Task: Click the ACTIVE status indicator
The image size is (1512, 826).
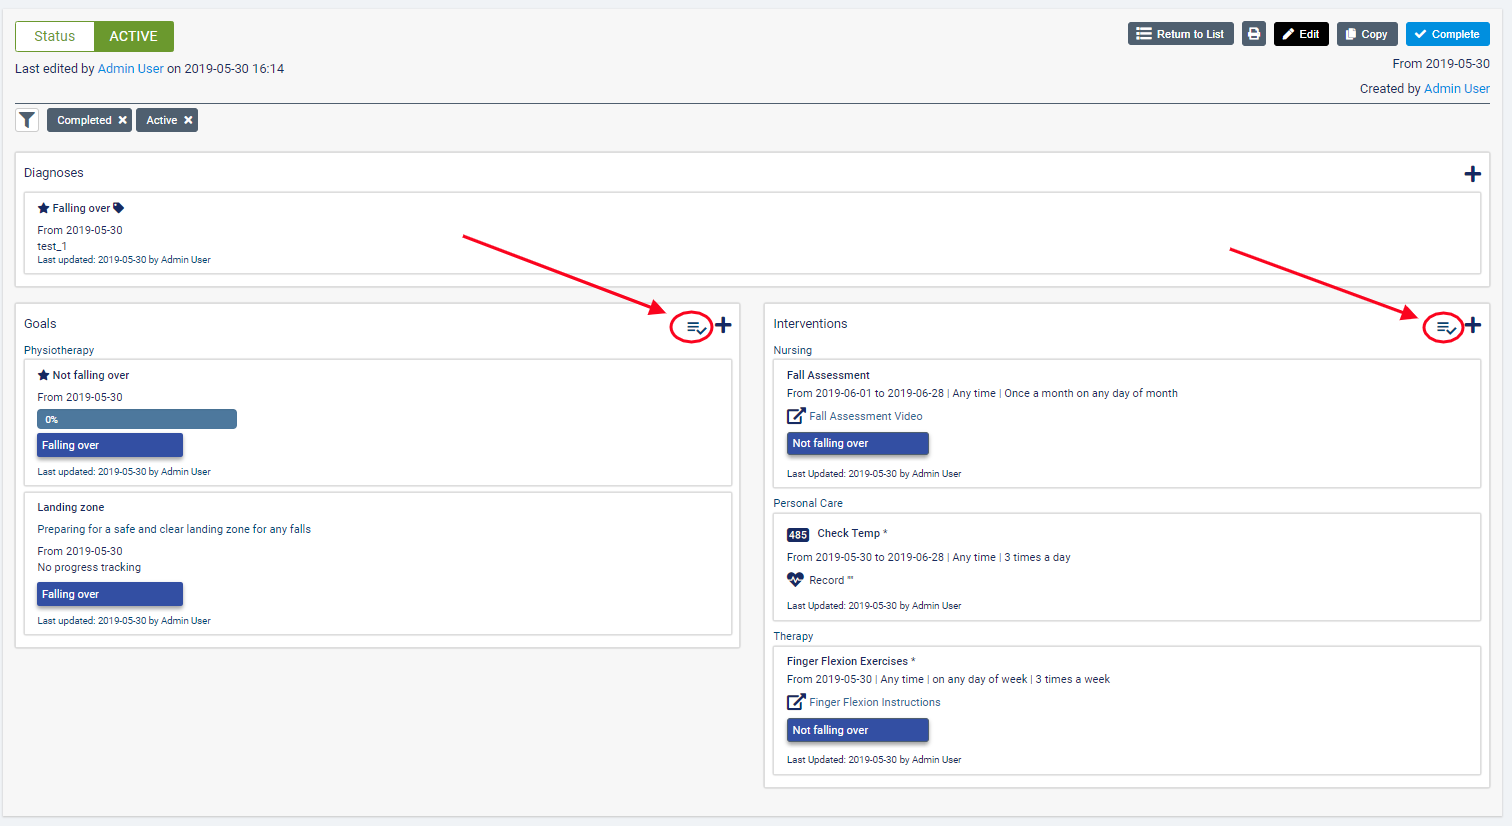Action: coord(133,36)
